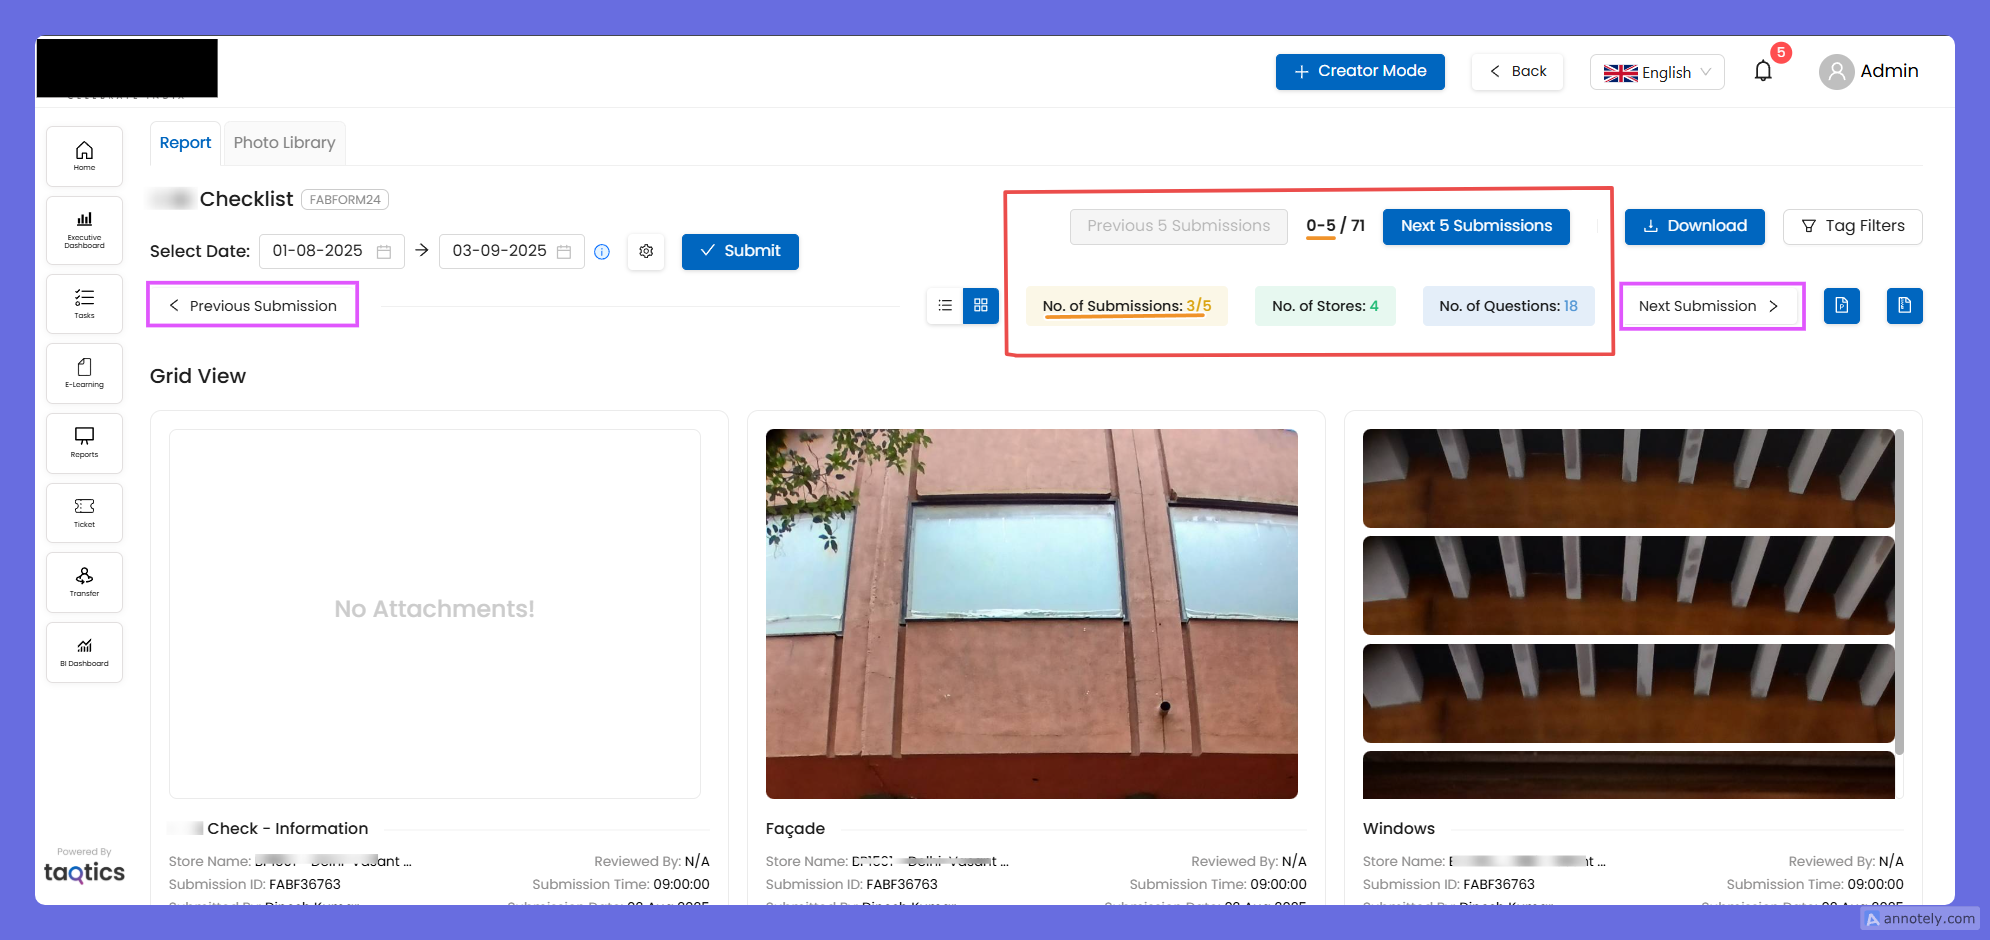The width and height of the screenshot is (1990, 940).
Task: Click the notification bell icon
Action: (1763, 71)
